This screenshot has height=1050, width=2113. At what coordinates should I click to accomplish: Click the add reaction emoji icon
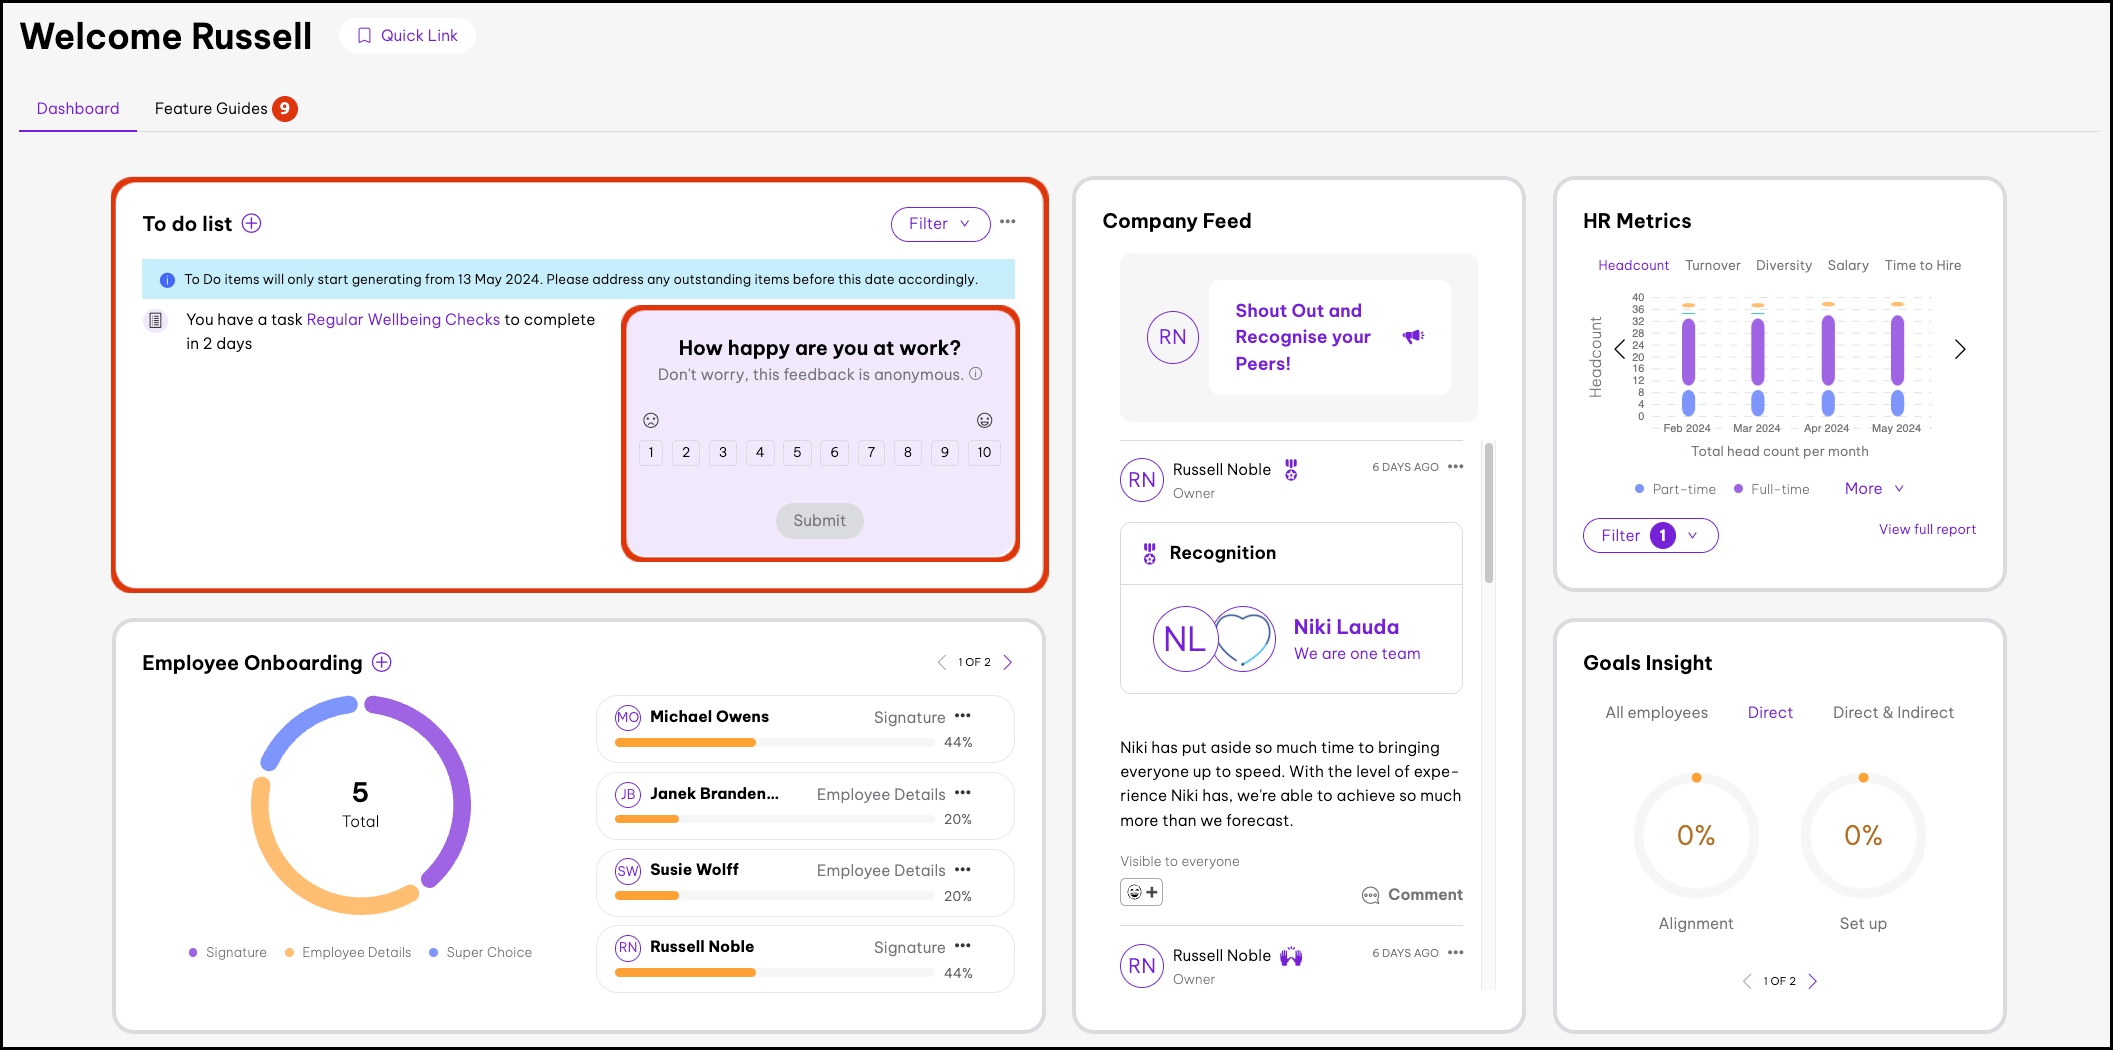pos(1141,892)
